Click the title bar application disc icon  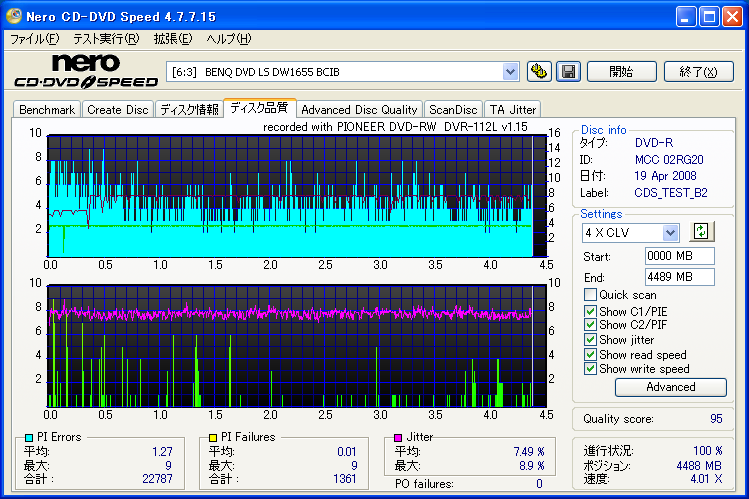[17, 17]
